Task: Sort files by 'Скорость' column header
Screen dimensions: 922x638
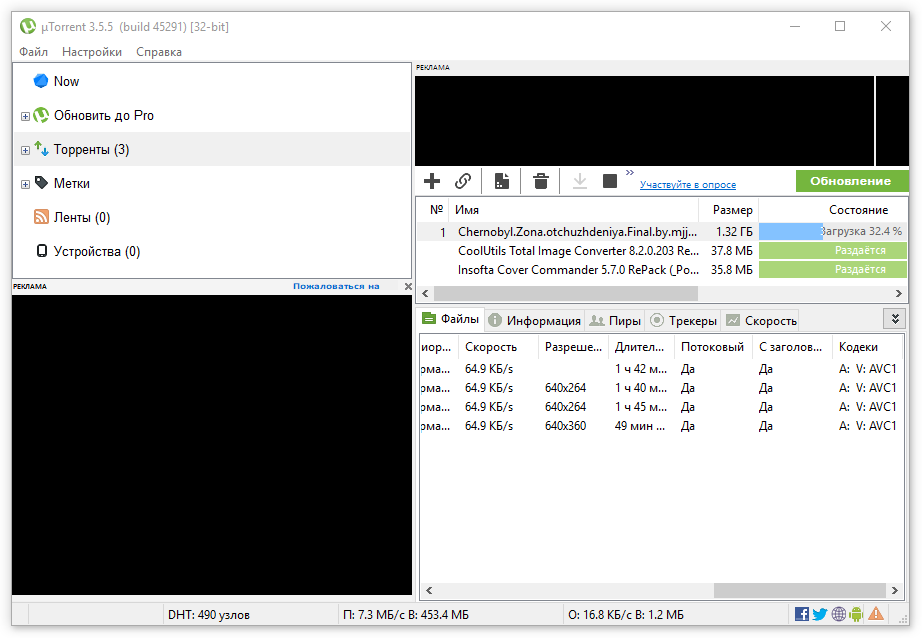Action: (498, 347)
